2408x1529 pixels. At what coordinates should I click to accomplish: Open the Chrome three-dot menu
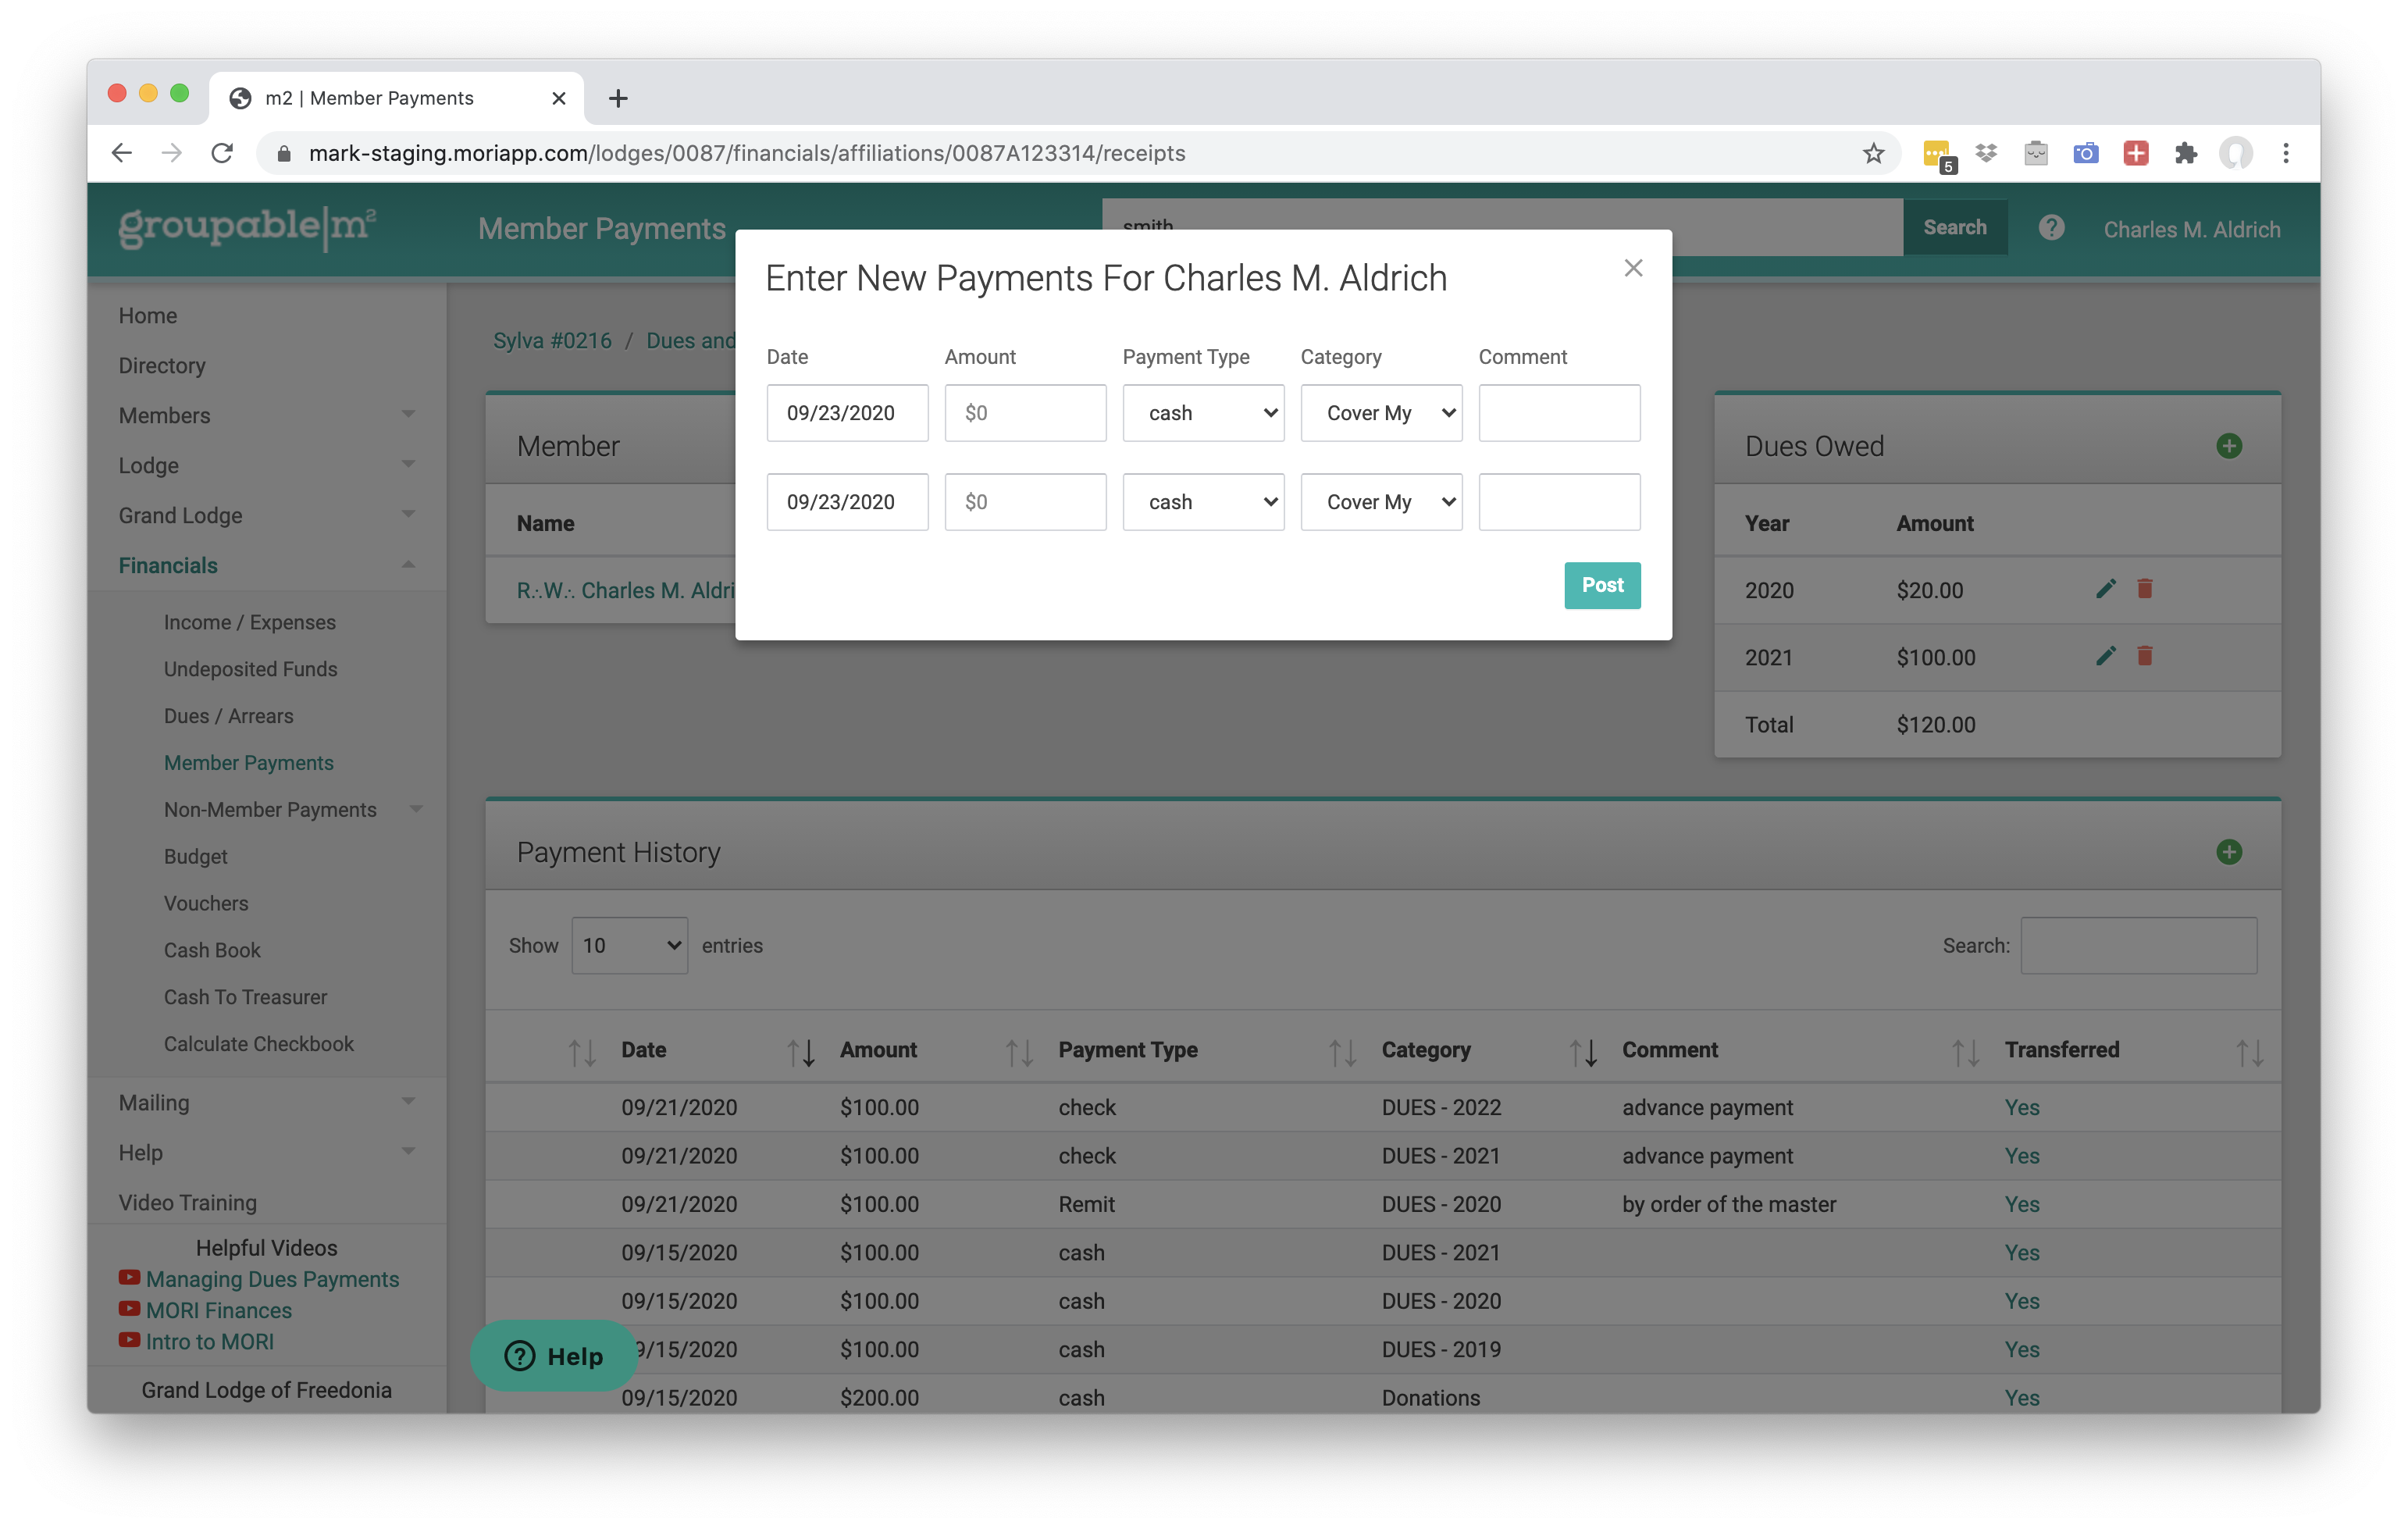[2286, 153]
